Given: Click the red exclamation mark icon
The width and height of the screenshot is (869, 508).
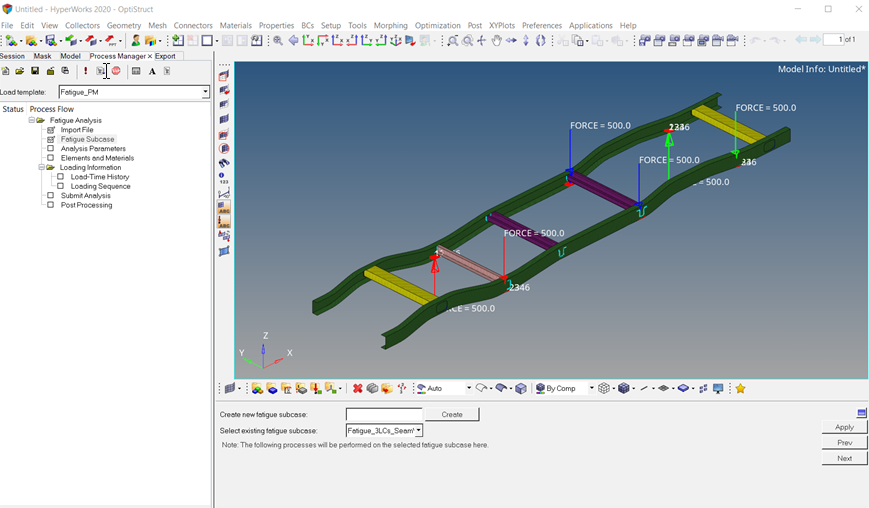Looking at the screenshot, I should tap(86, 71).
